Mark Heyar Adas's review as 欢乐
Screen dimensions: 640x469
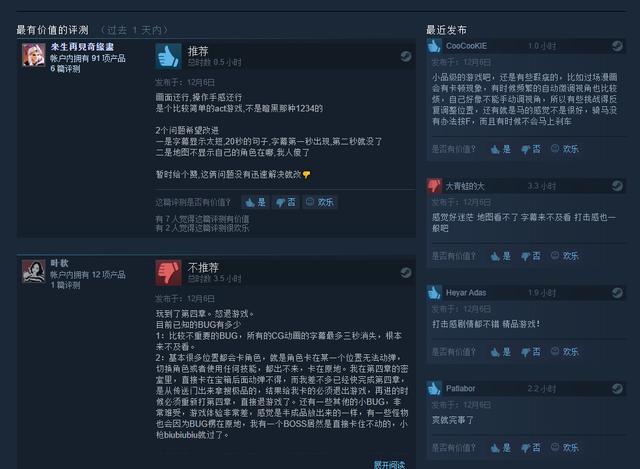564,351
